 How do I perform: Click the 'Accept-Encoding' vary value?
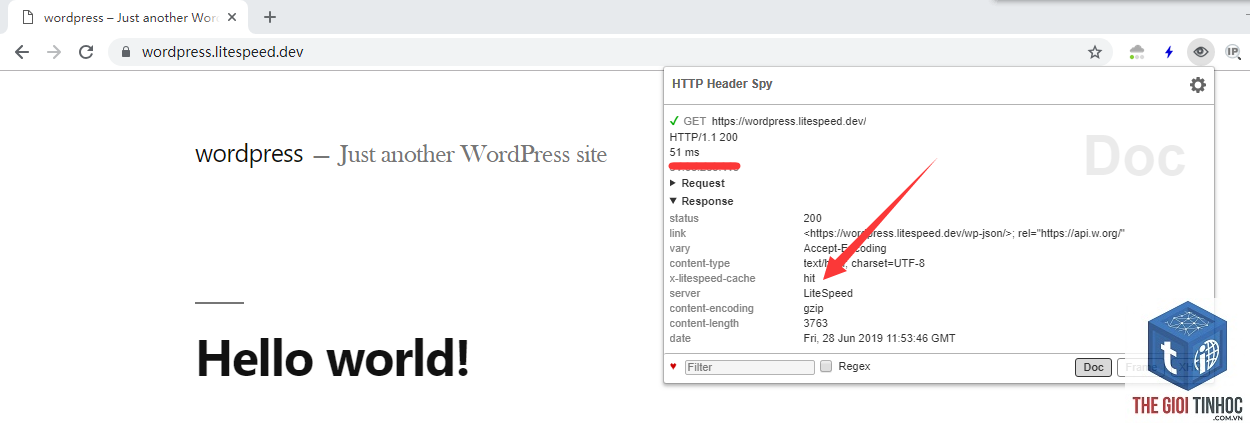844,248
